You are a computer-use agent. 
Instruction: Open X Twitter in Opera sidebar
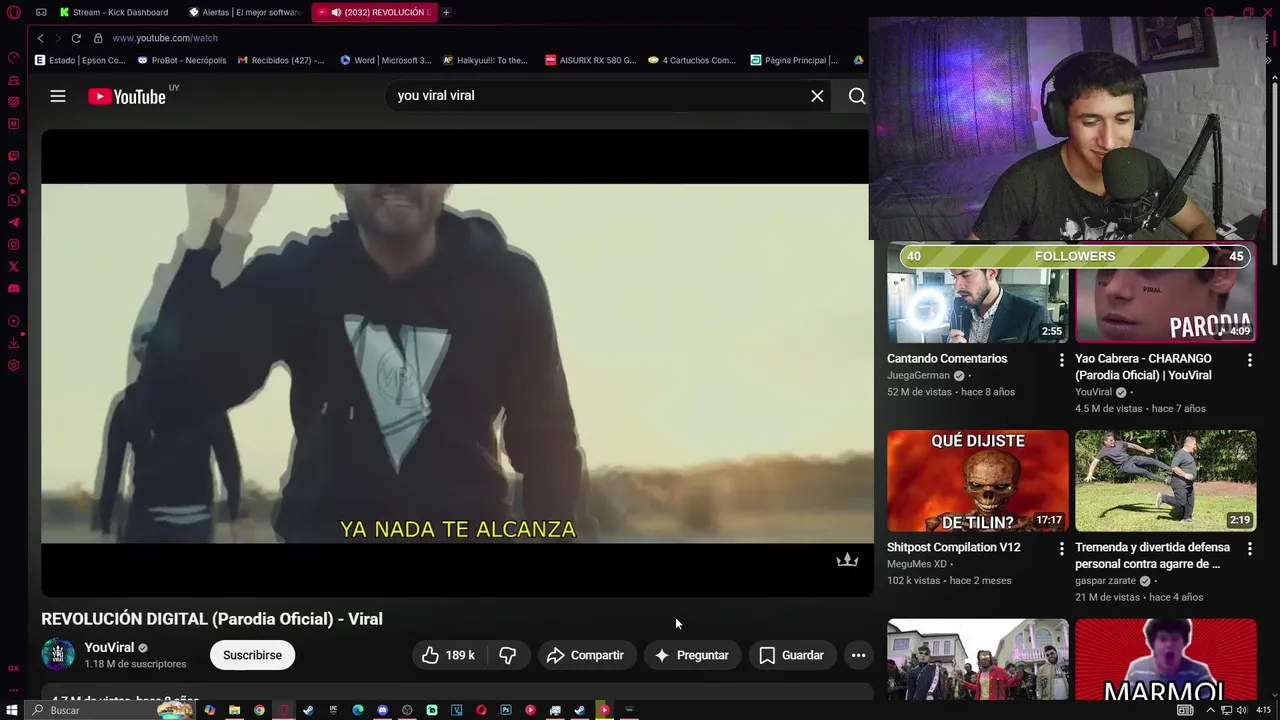14,267
